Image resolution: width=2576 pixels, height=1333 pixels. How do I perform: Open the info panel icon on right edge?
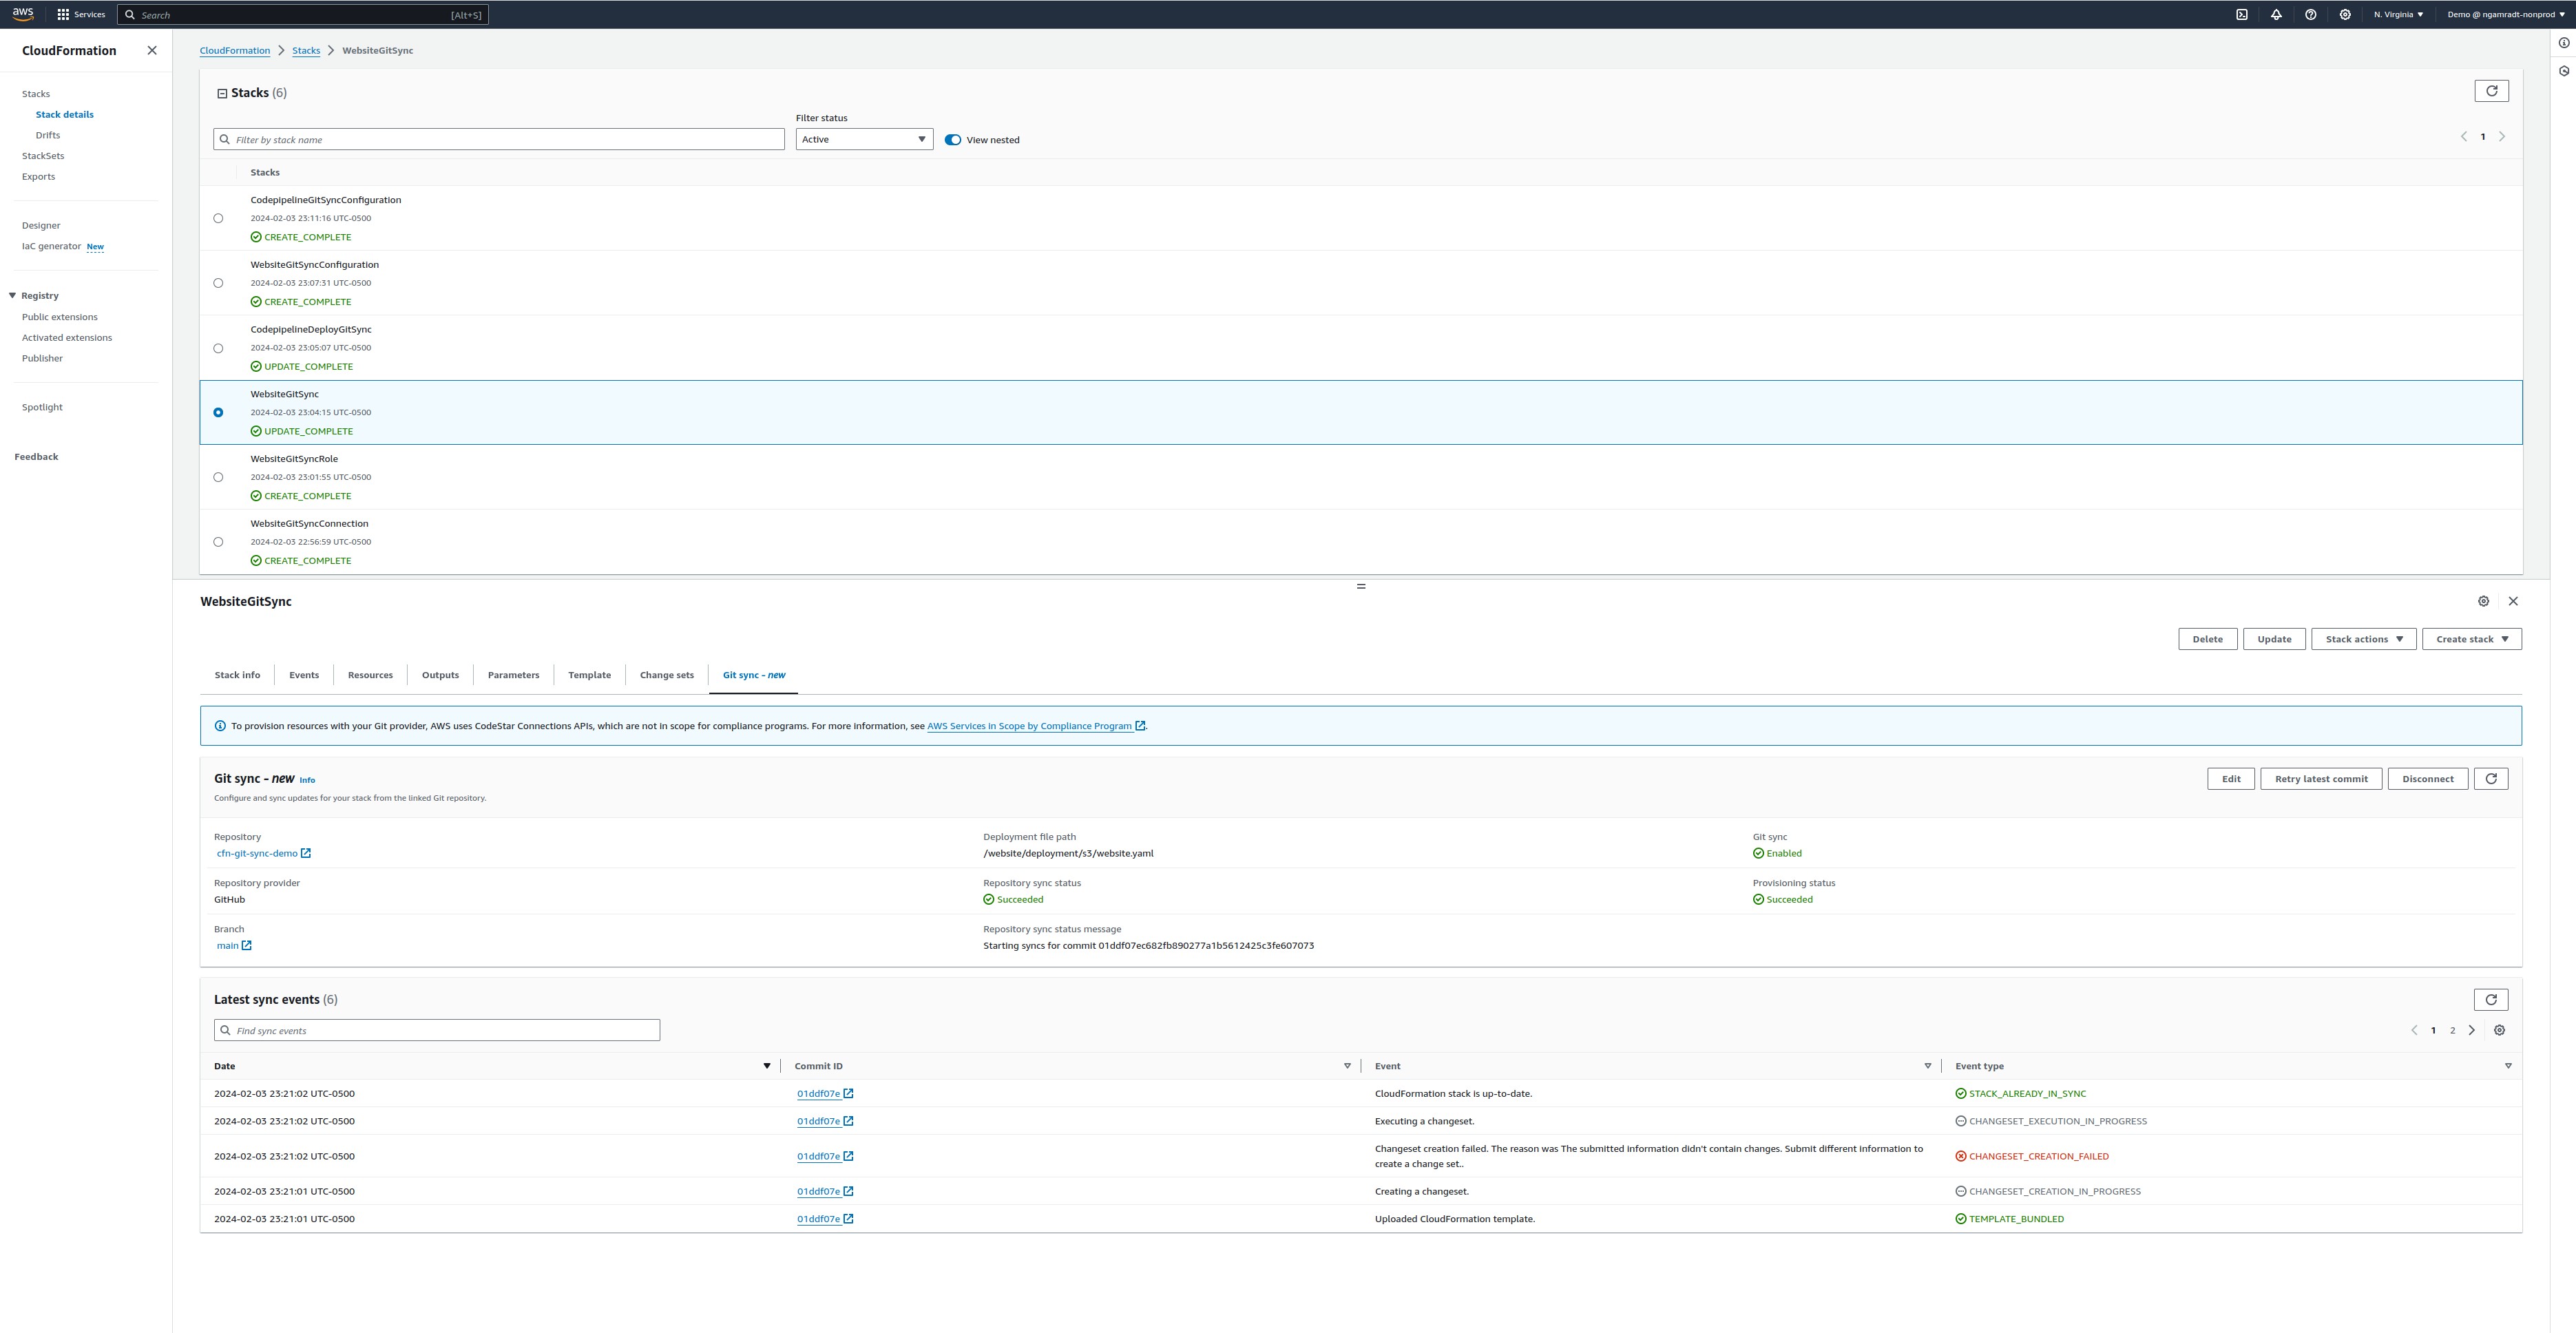(2564, 43)
